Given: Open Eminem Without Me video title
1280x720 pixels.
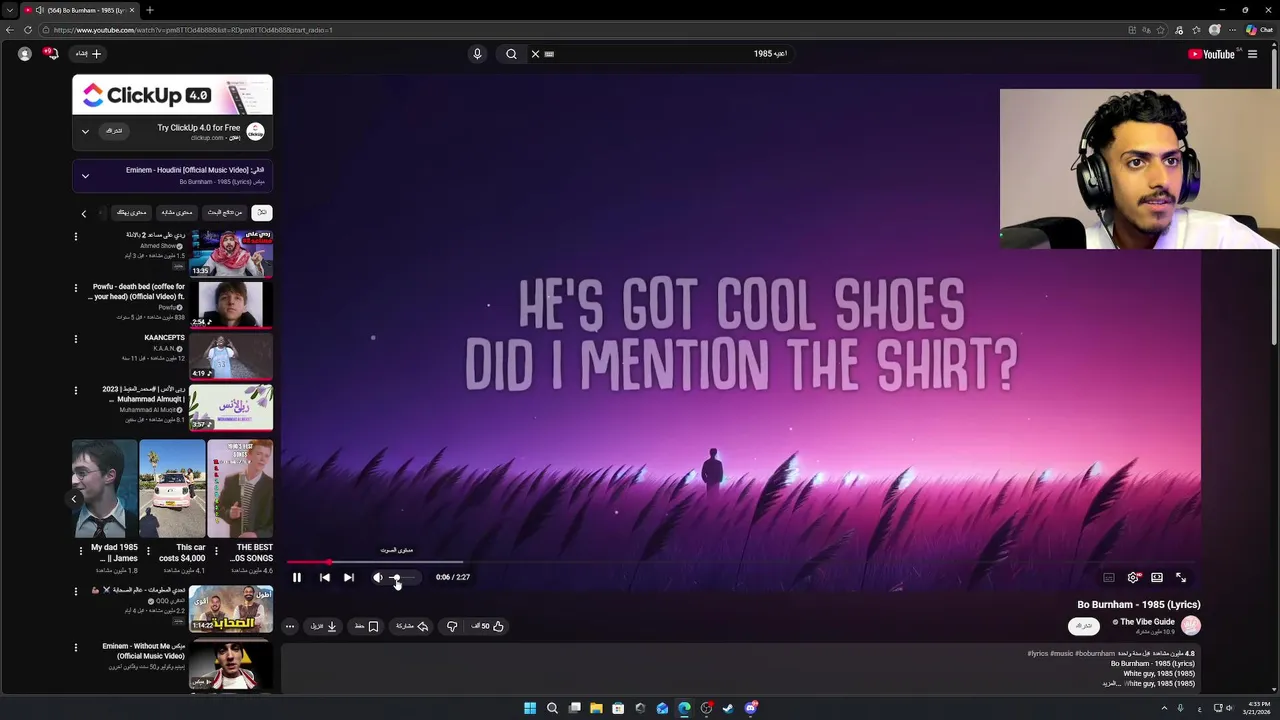Looking at the screenshot, I should 143,651.
